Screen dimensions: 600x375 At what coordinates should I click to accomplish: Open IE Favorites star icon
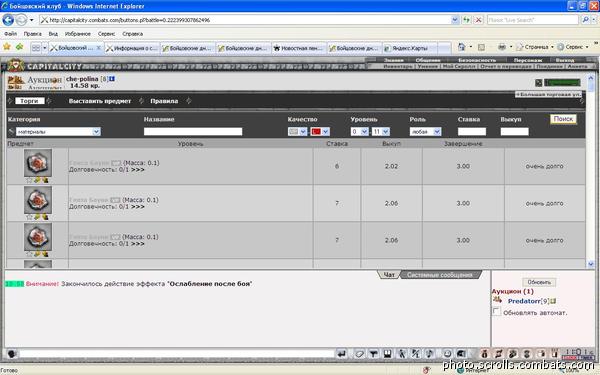tap(7, 47)
